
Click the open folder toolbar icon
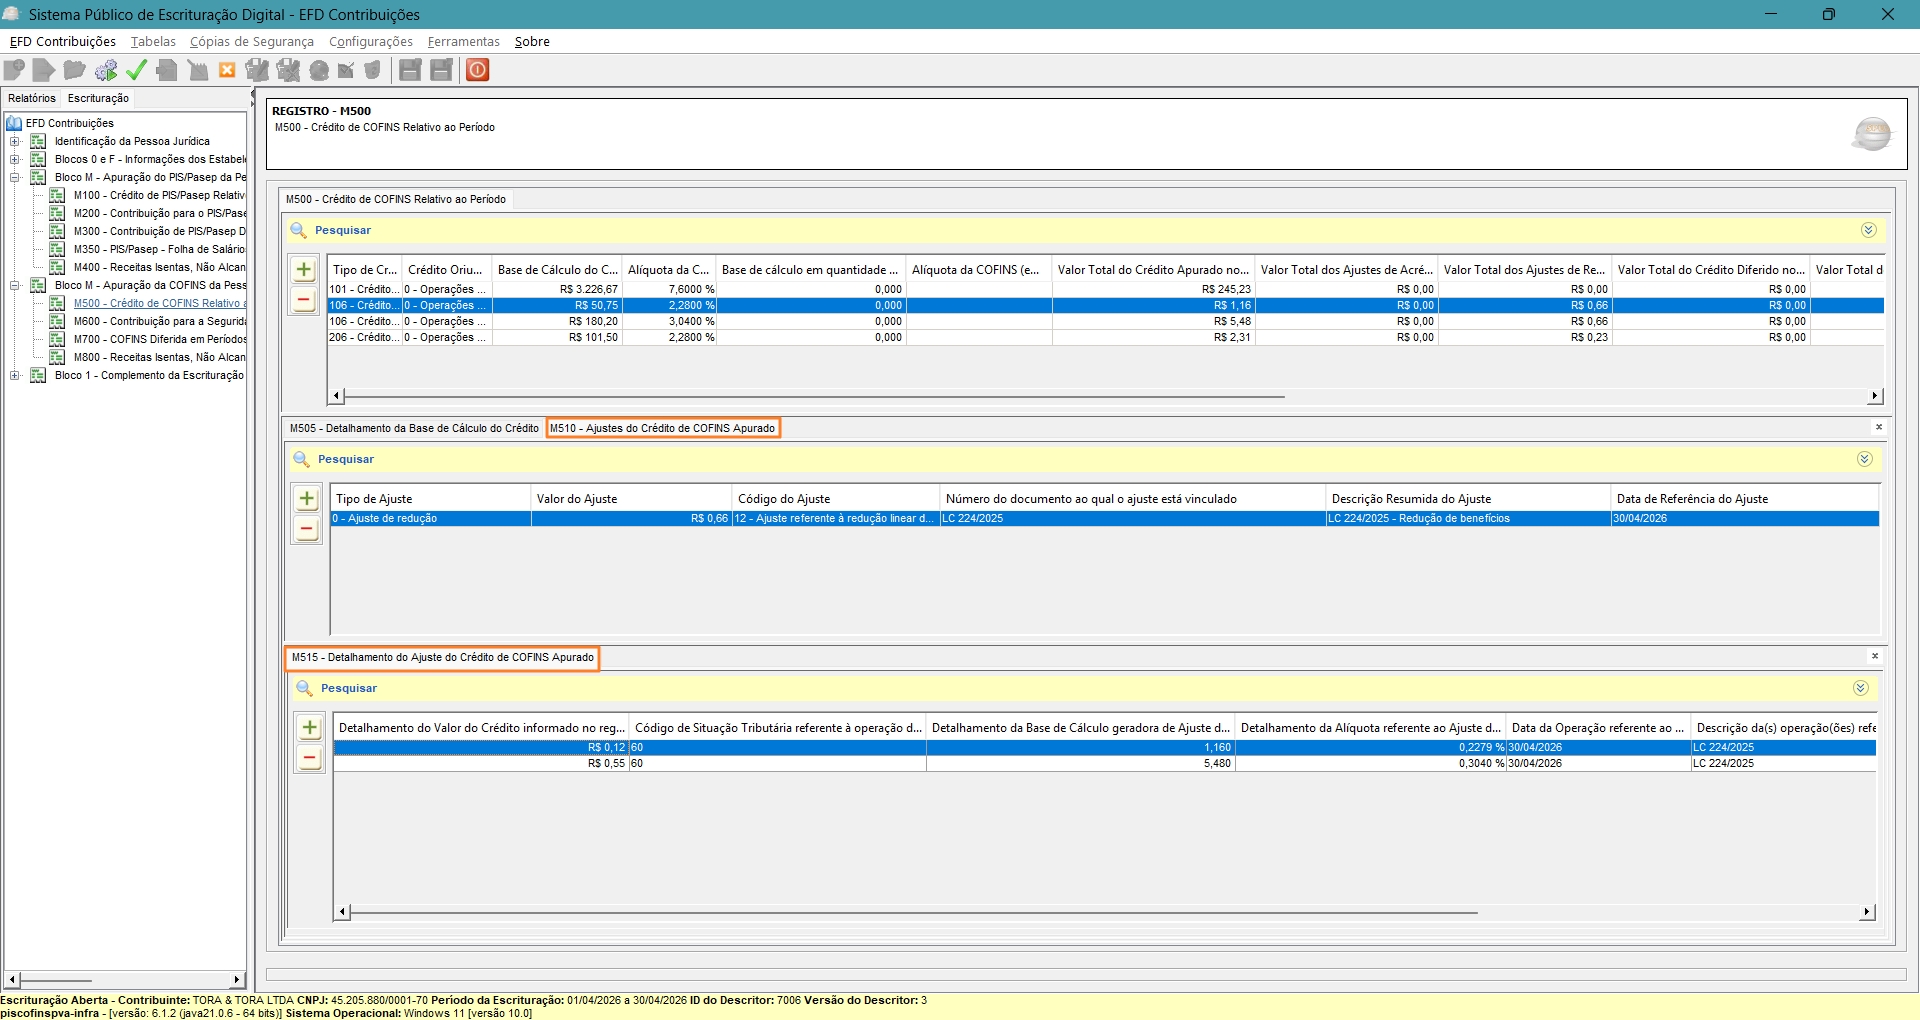click(74, 70)
